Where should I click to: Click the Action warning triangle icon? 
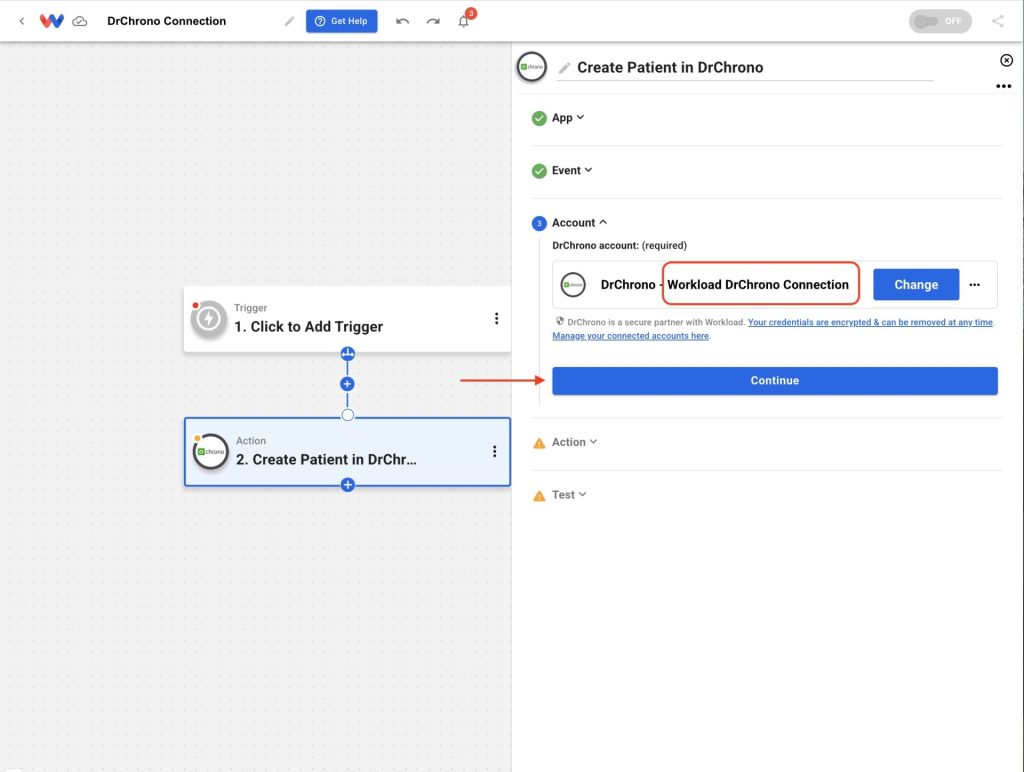[539, 443]
